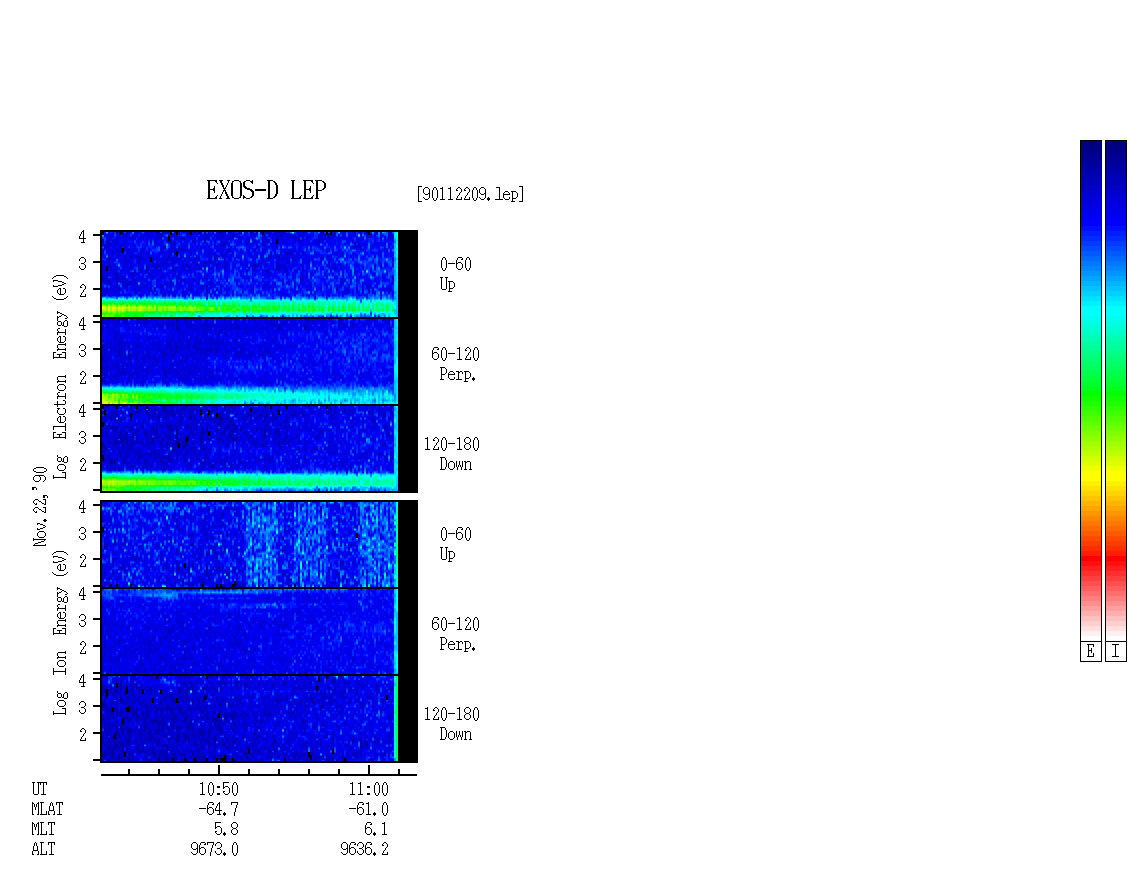Click the ALT row label
Screen dimensions: 1130x875
coord(43,850)
